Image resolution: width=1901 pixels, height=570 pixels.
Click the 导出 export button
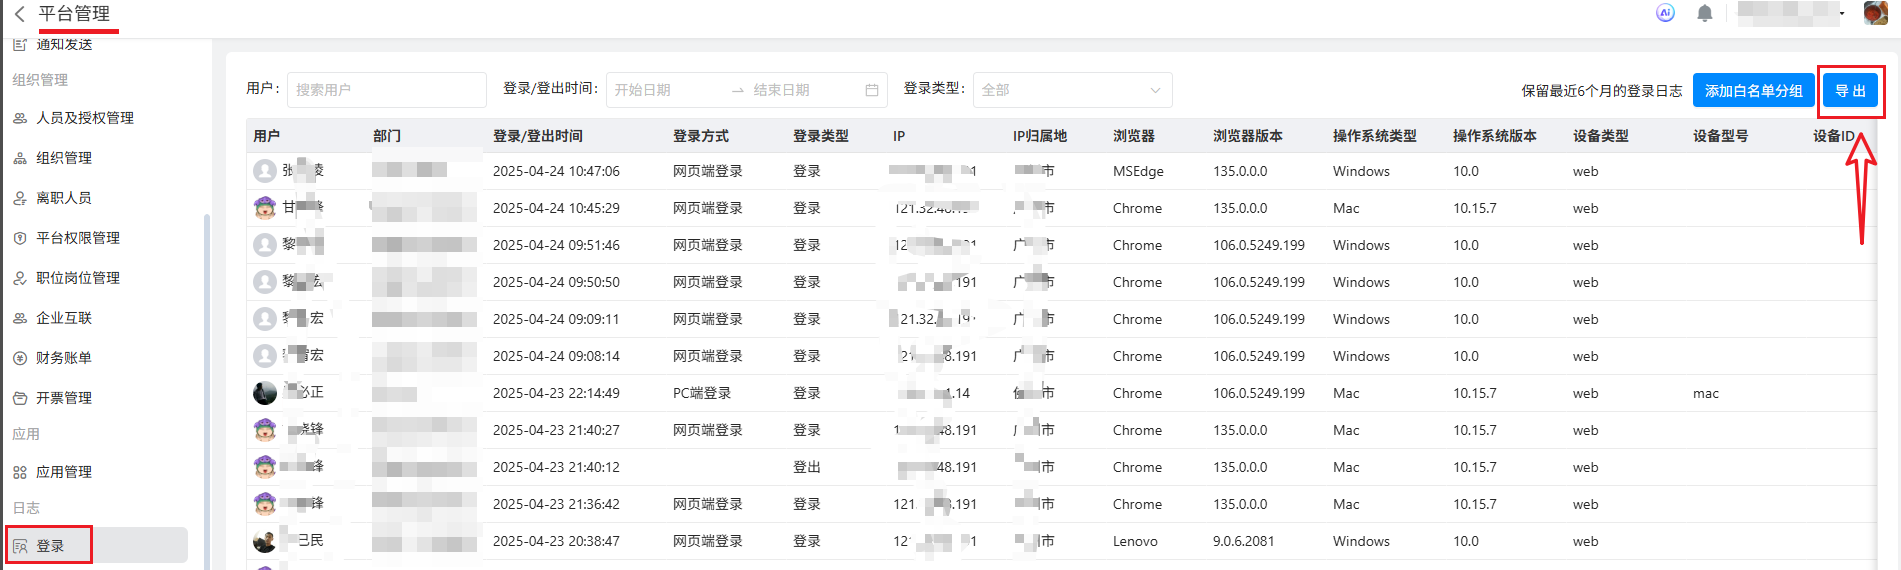point(1850,91)
